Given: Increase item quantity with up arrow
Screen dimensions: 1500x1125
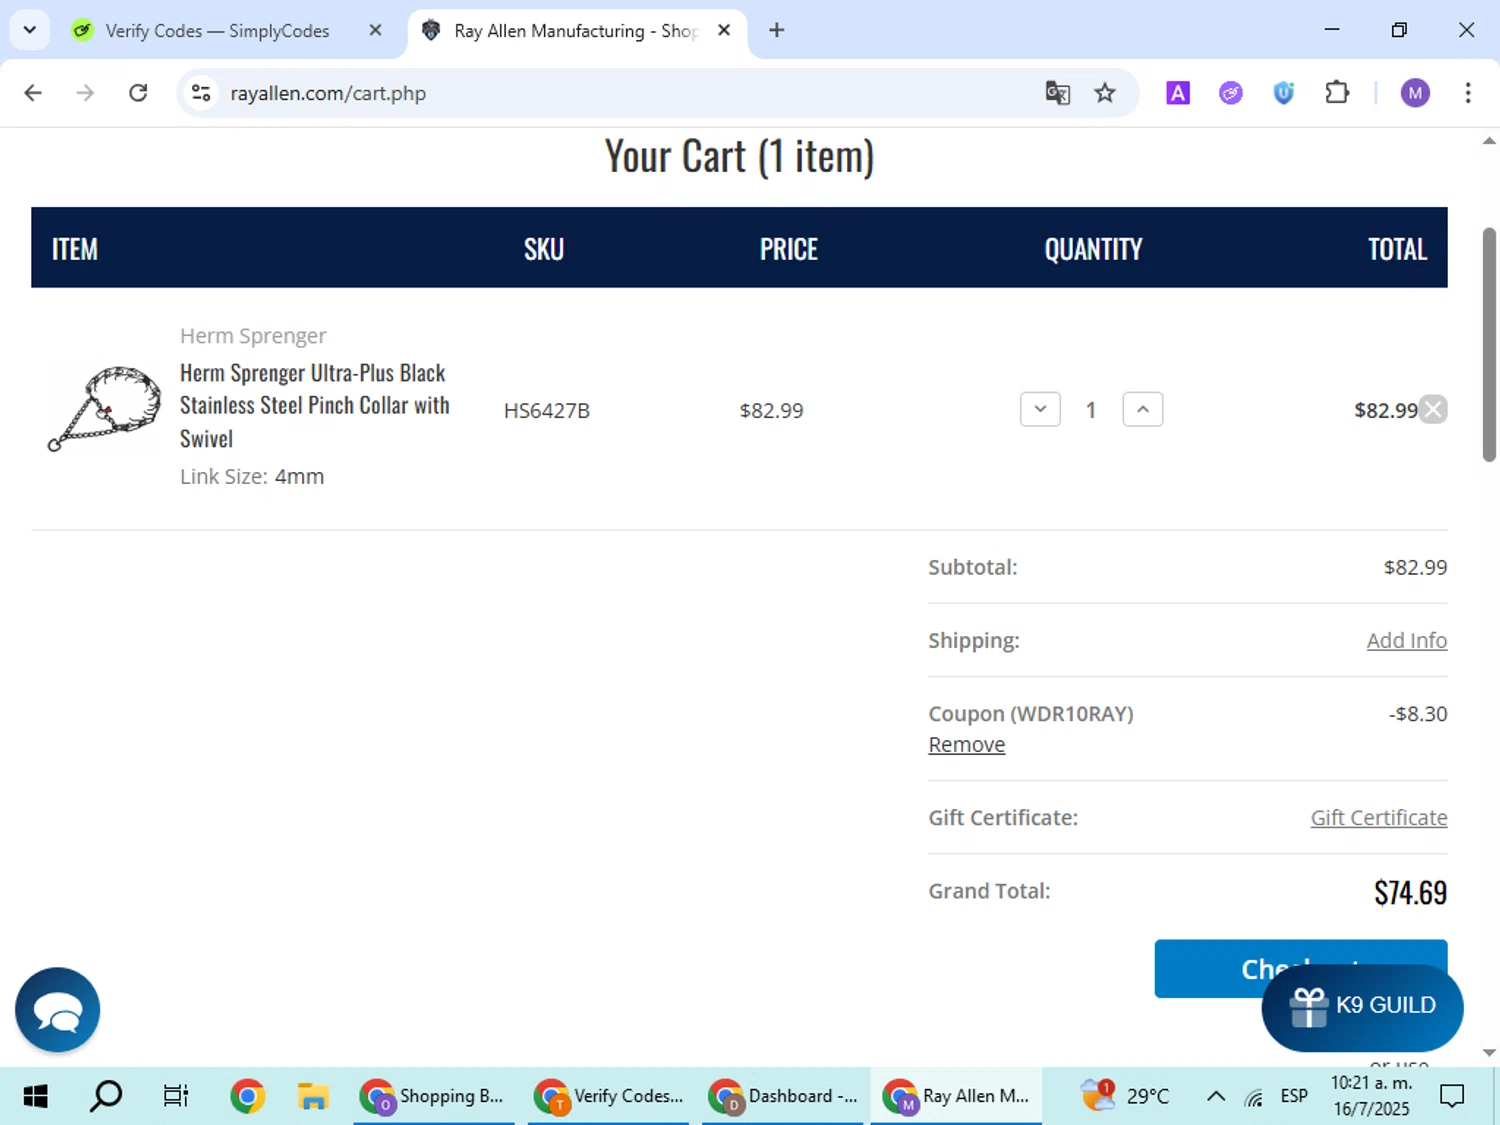Looking at the screenshot, I should 1143,409.
